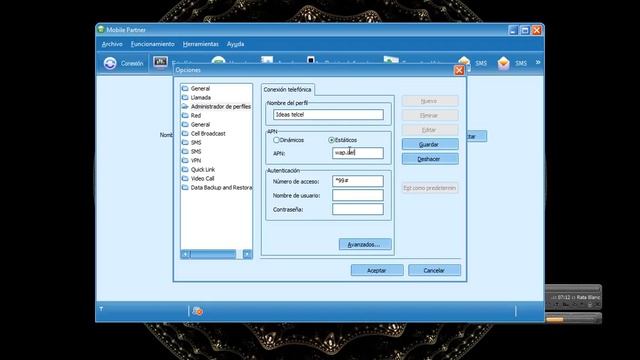Click the SMS envelope icon beside the » chevron

tap(503, 63)
